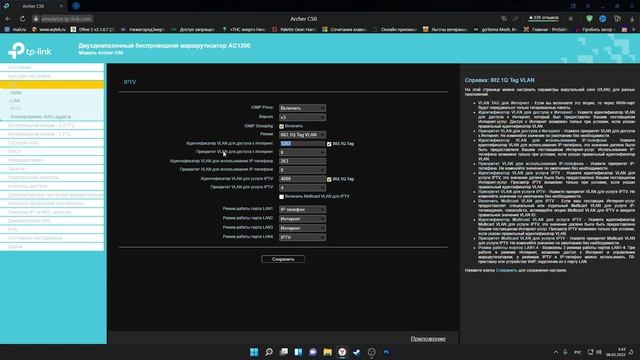
Task: Untick 802.1Q Tag for Internet VLAN
Action: pyautogui.click(x=329, y=144)
